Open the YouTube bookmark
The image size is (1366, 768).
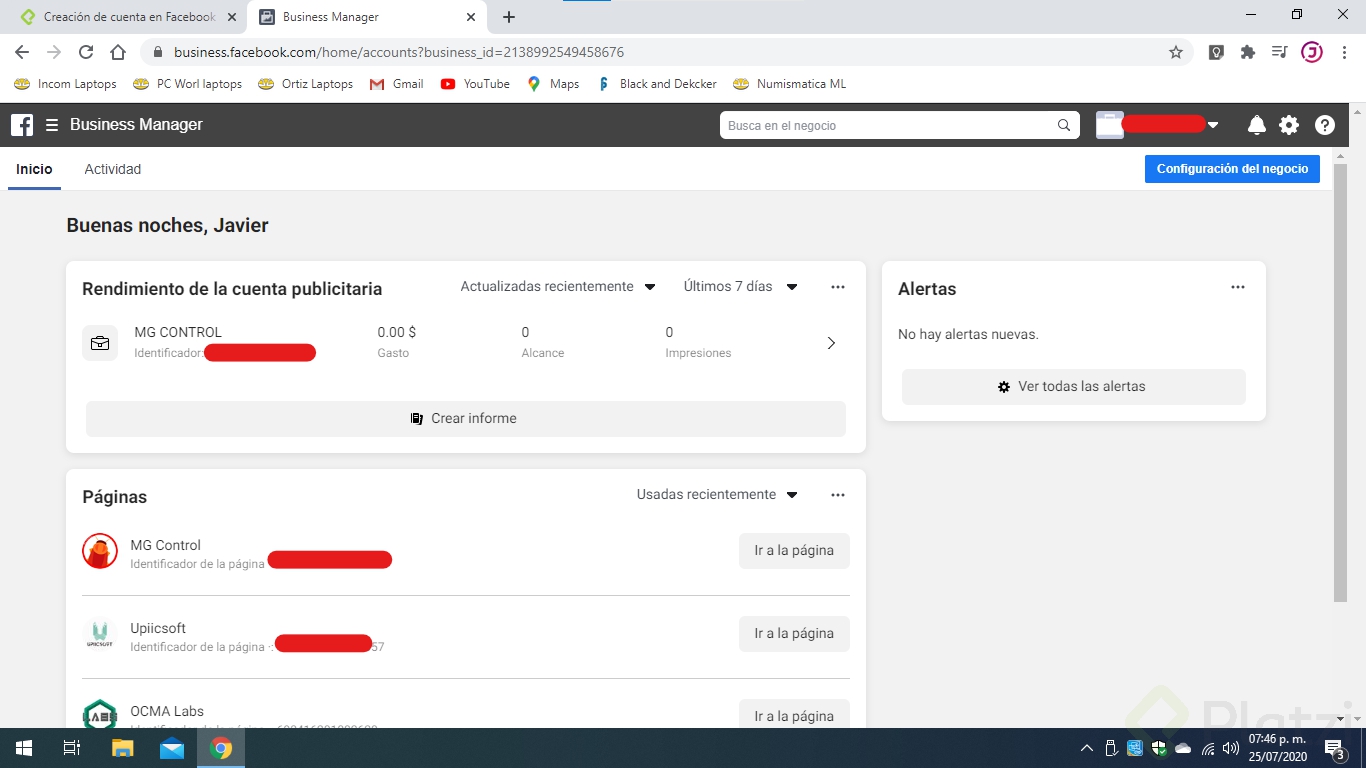[475, 84]
